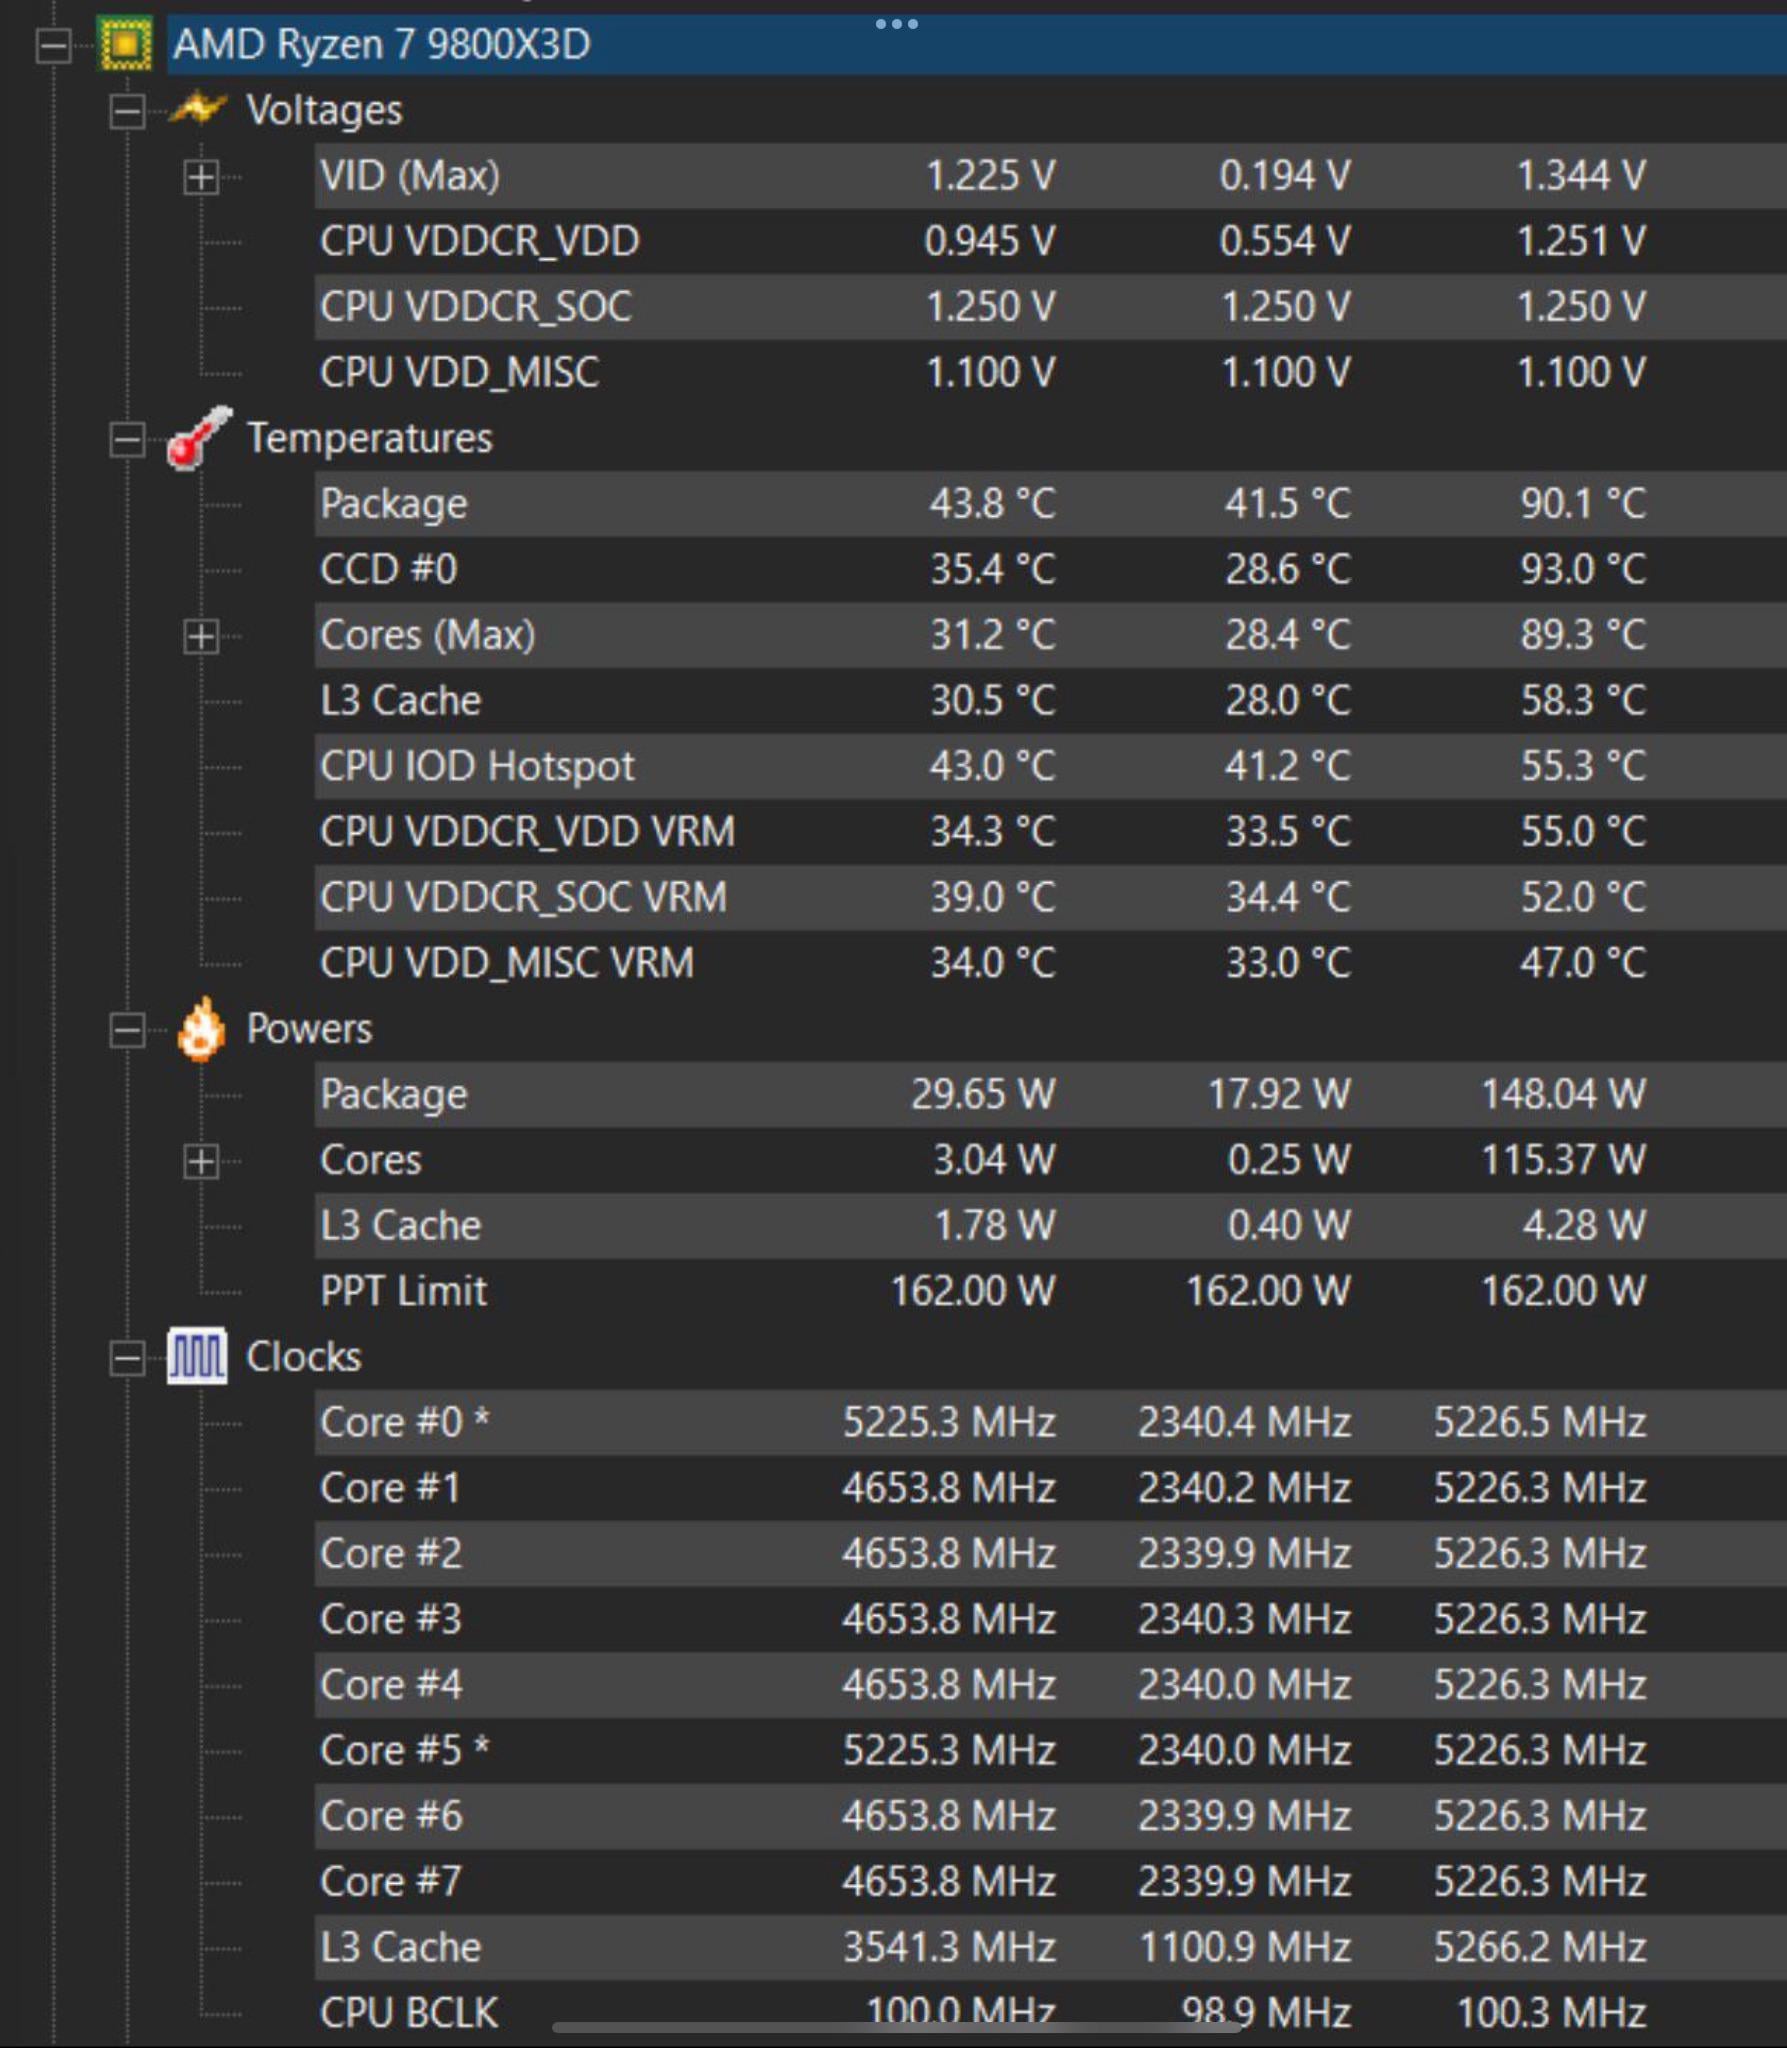The width and height of the screenshot is (1787, 2048).
Task: Collapse the Voltages section
Action: click(126, 110)
